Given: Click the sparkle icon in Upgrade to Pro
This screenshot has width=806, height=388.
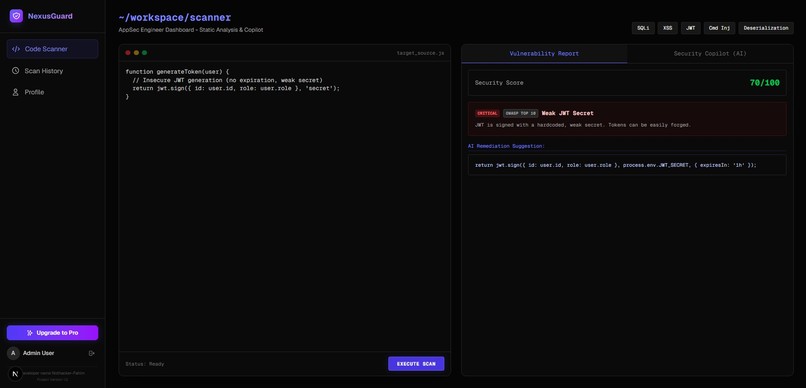Looking at the screenshot, I should [x=30, y=332].
